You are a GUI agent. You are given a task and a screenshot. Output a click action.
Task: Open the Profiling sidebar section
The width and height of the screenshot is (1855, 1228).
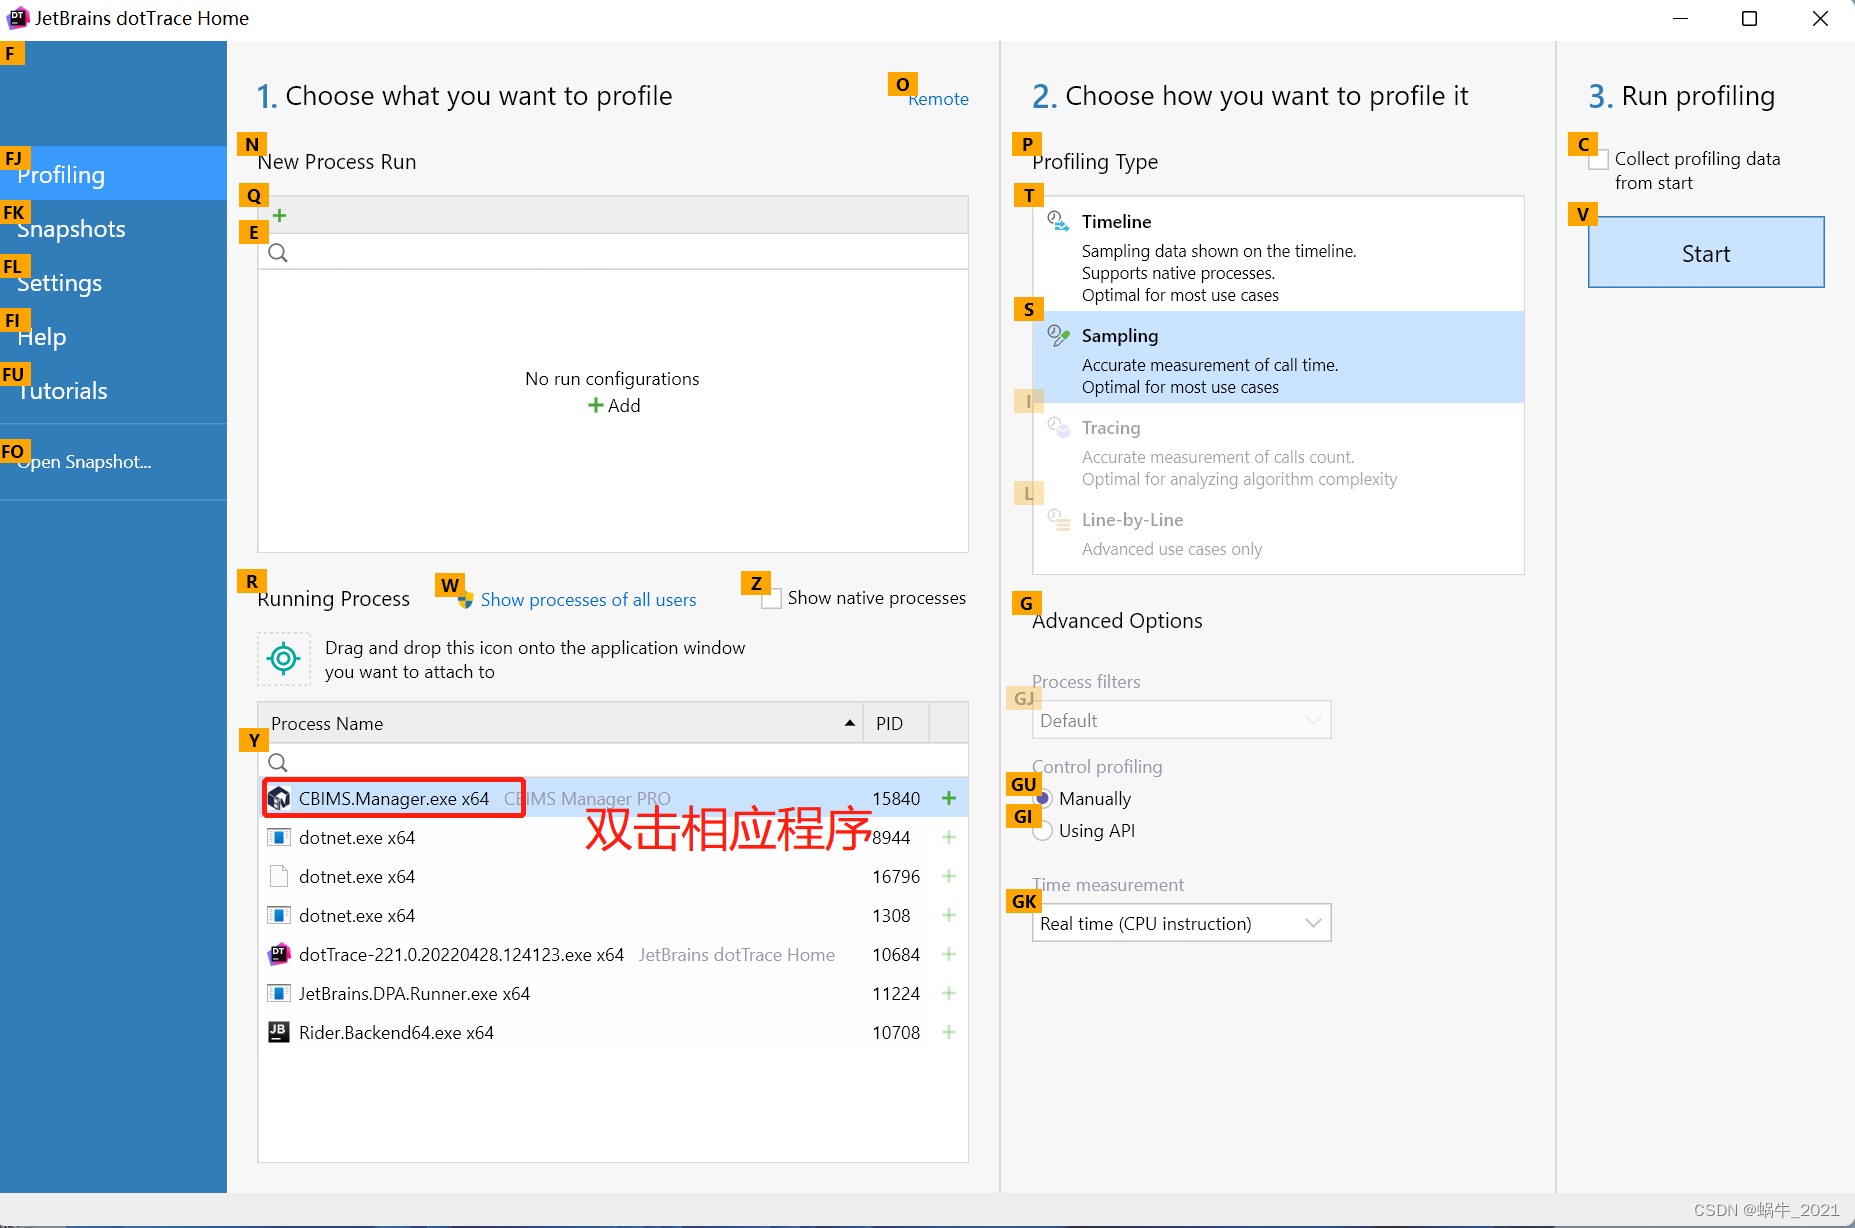click(x=113, y=174)
